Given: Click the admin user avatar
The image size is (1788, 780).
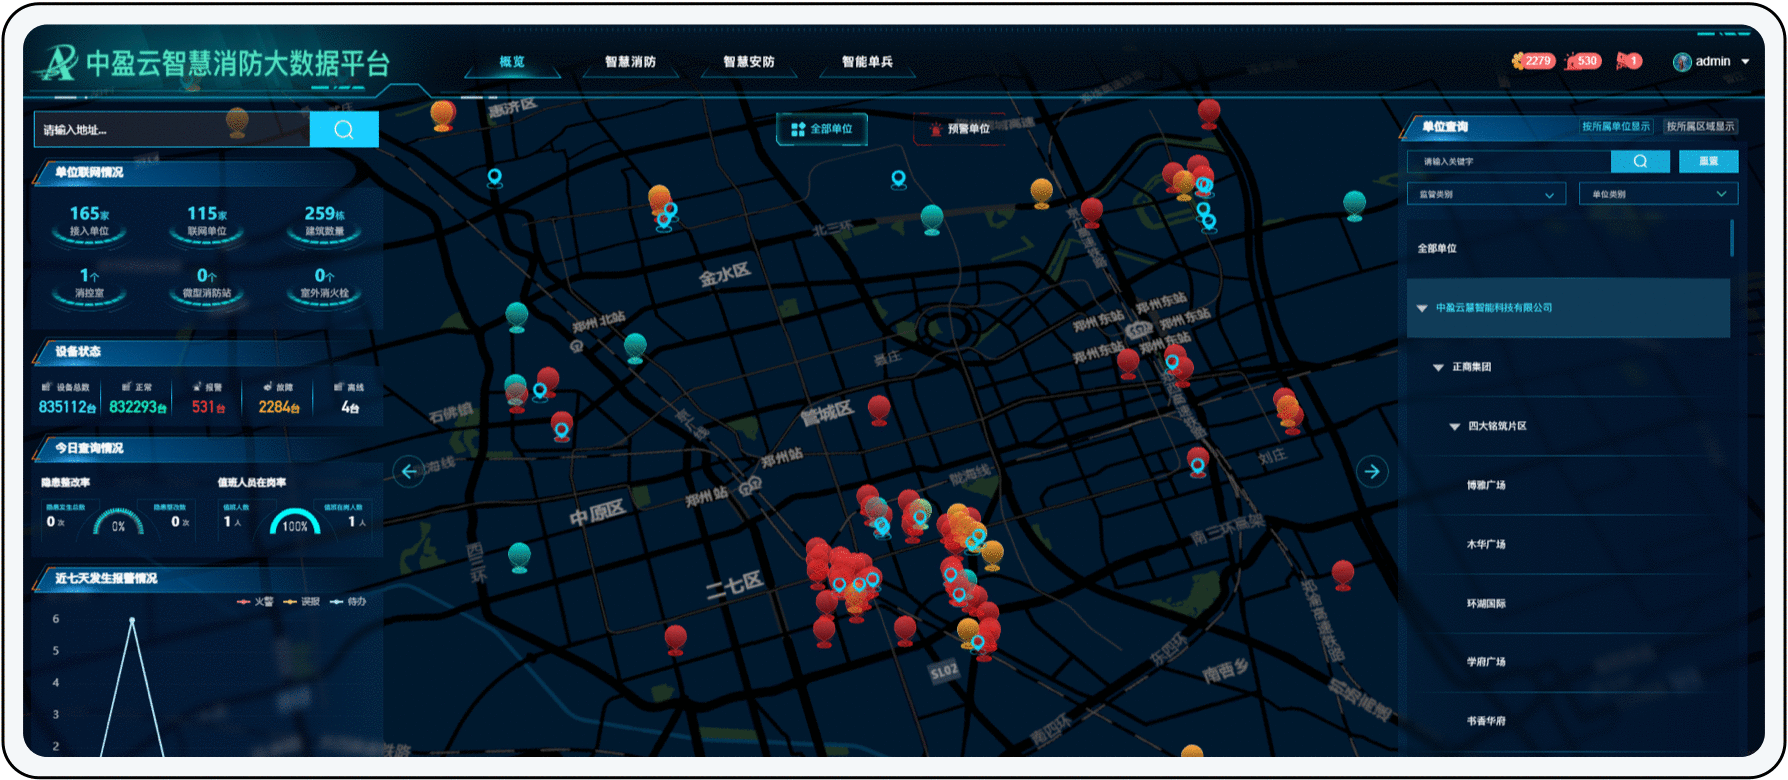Looking at the screenshot, I should [1682, 62].
